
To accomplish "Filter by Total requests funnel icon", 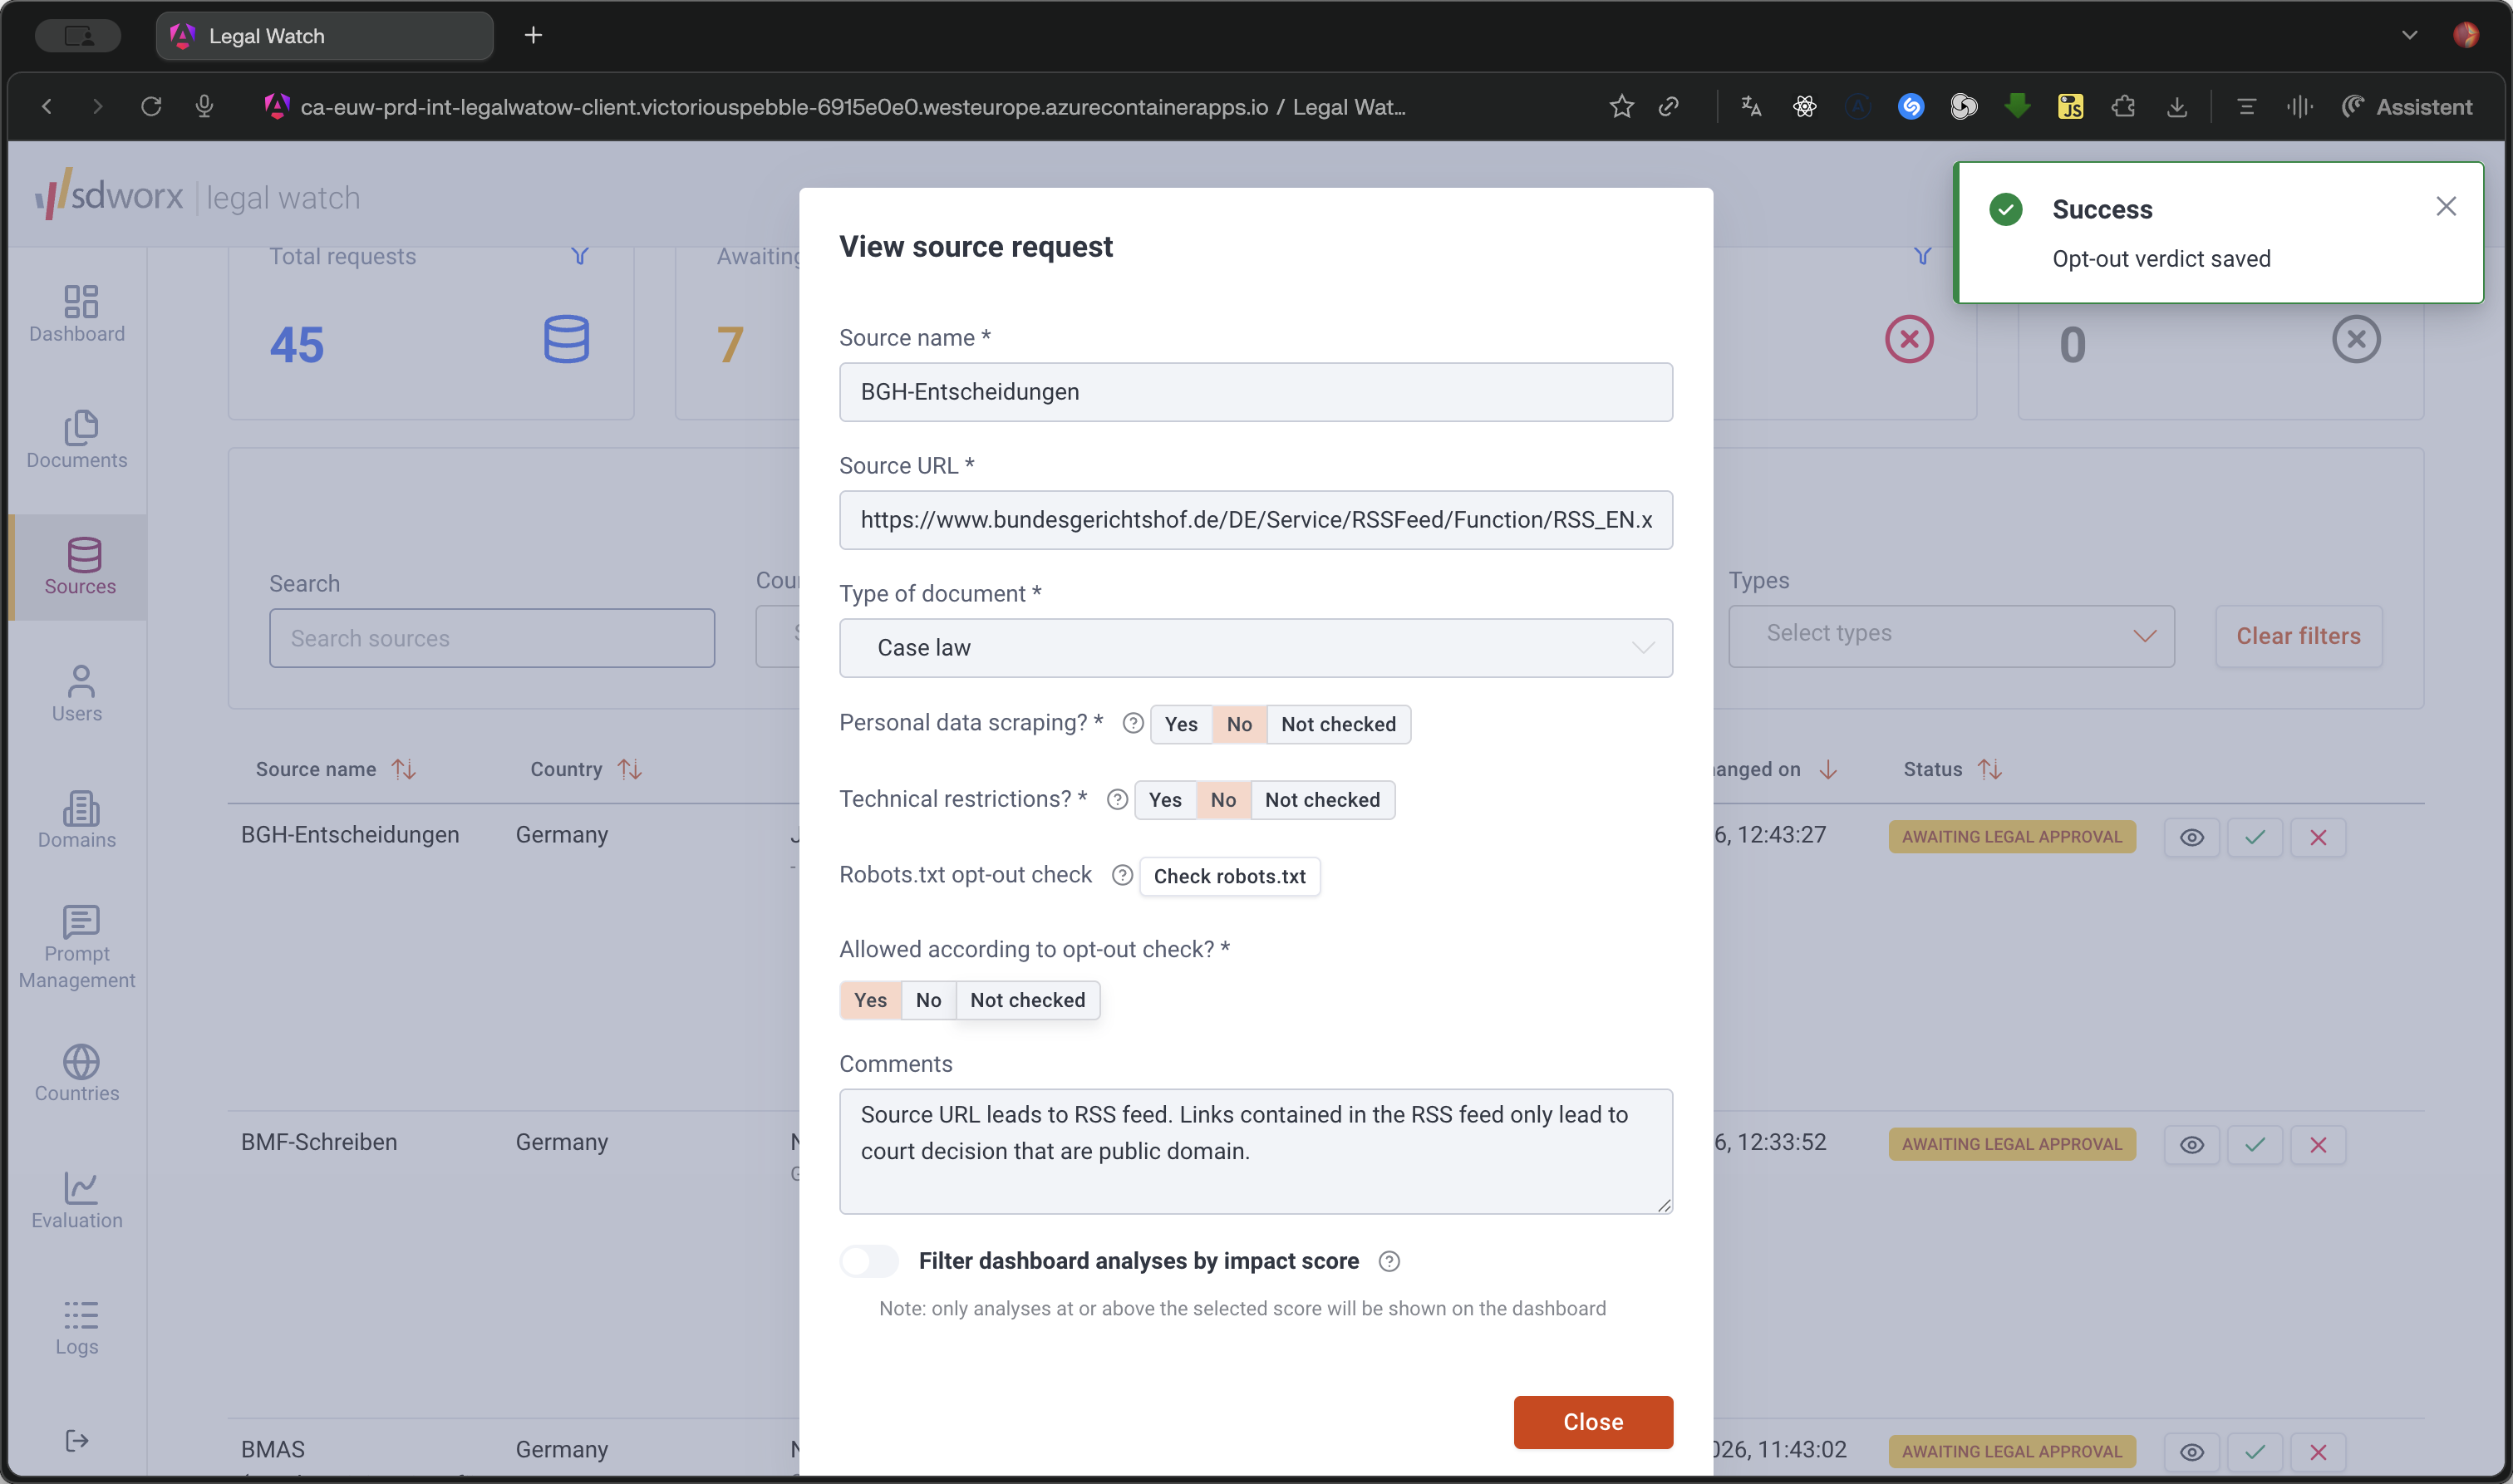I will point(579,256).
